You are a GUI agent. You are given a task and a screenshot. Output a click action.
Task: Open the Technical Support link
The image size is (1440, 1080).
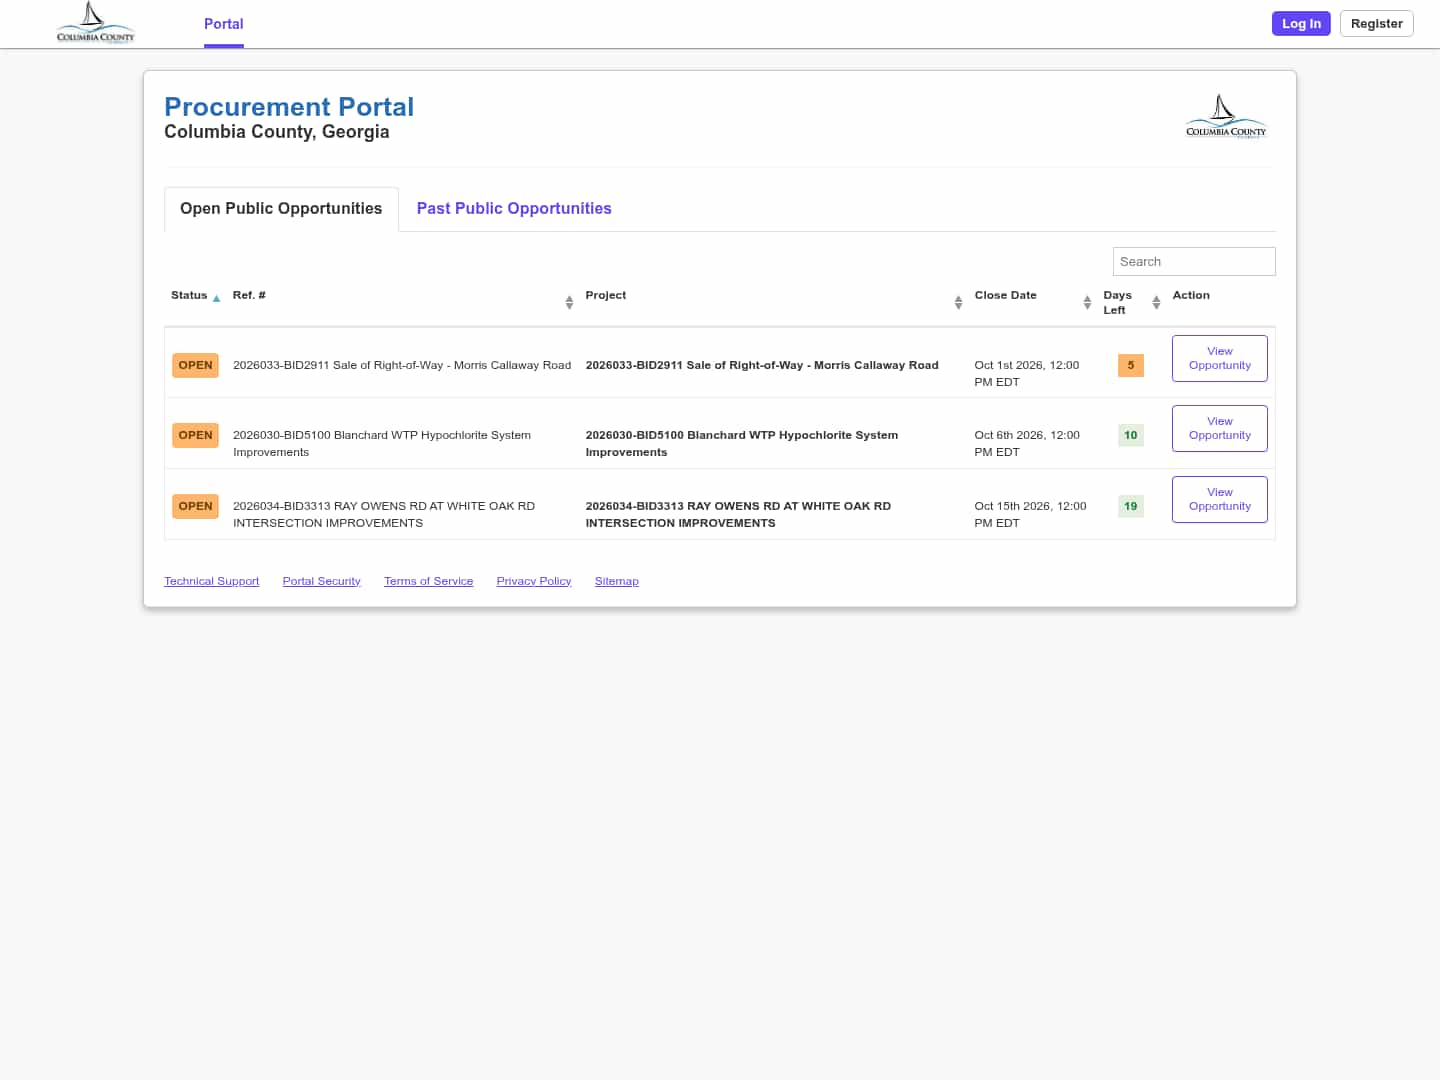211,581
